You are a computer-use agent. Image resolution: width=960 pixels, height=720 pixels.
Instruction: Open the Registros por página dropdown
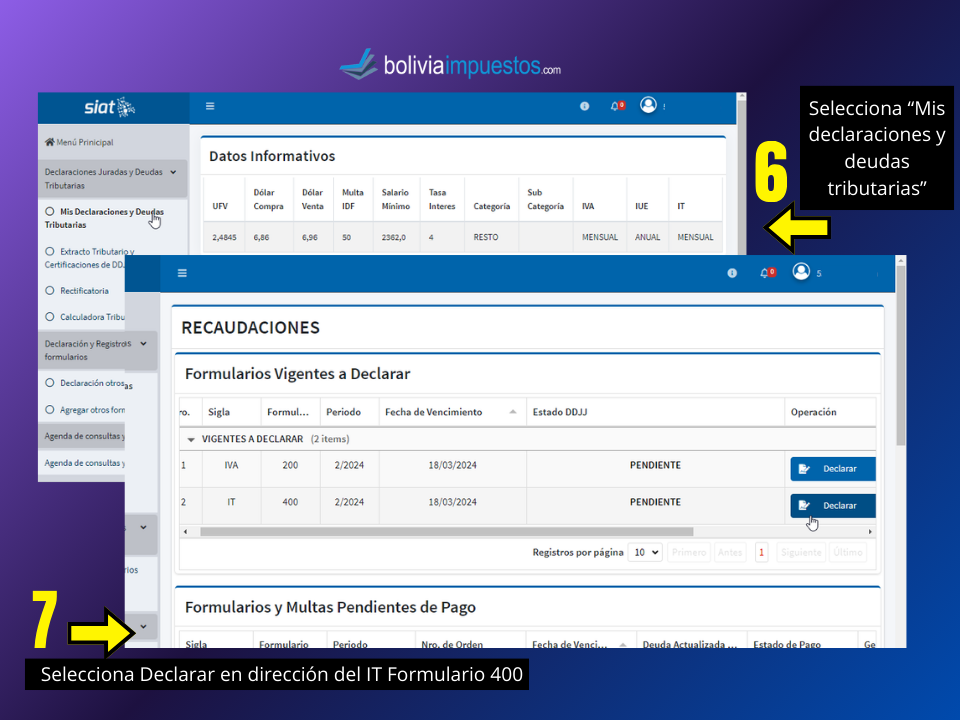click(x=645, y=552)
